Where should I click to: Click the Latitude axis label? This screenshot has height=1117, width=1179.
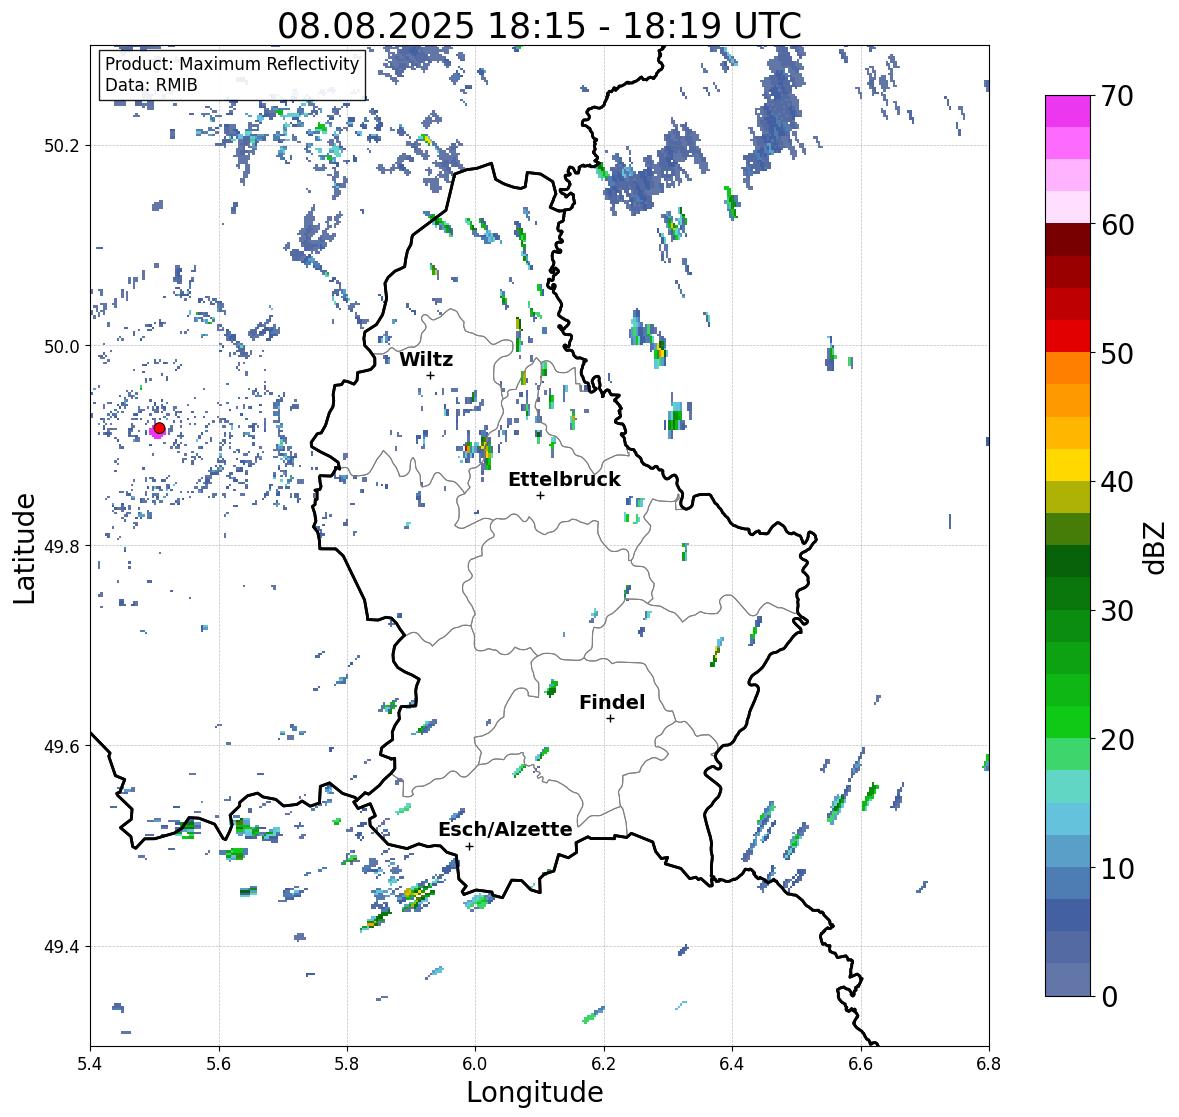click(25, 548)
